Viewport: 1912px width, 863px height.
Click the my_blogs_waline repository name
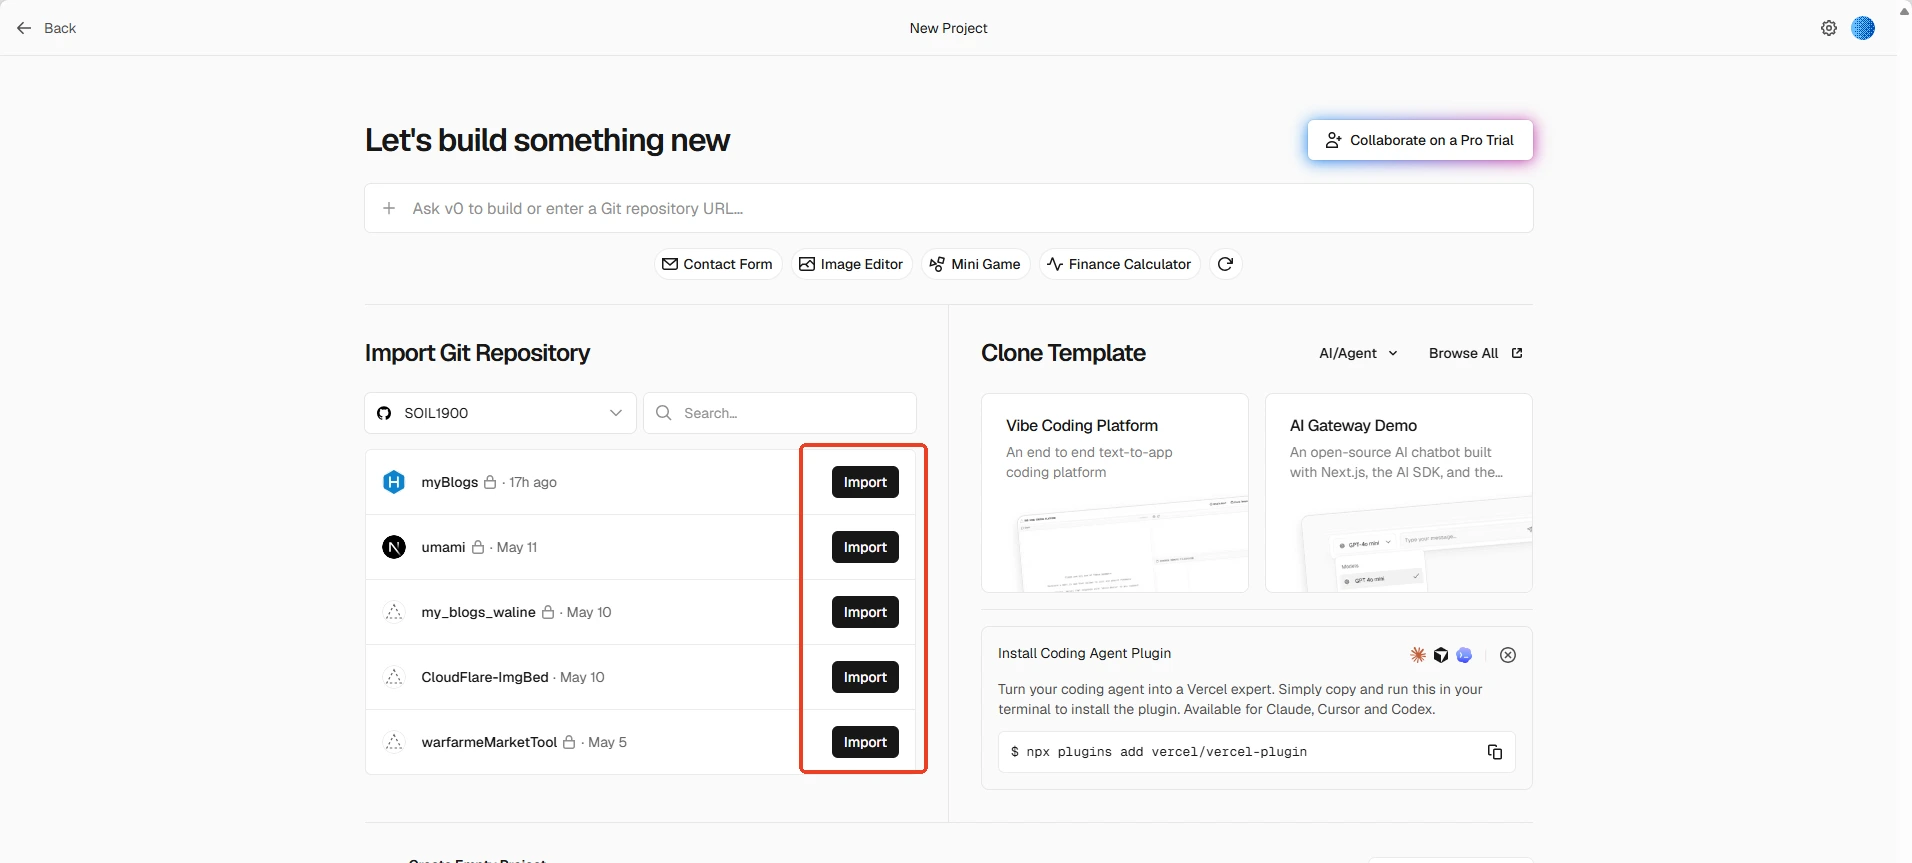click(478, 612)
